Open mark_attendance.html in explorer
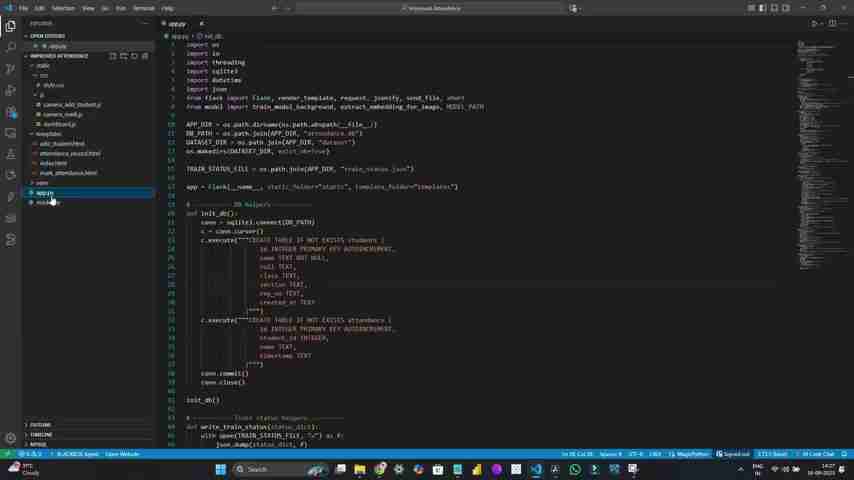Screen dimensions: 854x480 tap(68, 173)
